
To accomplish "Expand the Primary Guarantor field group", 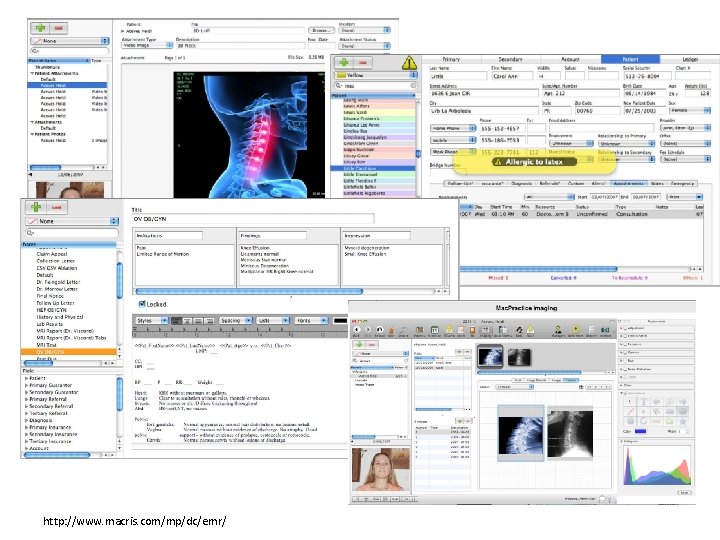I will pyautogui.click(x=26, y=385).
